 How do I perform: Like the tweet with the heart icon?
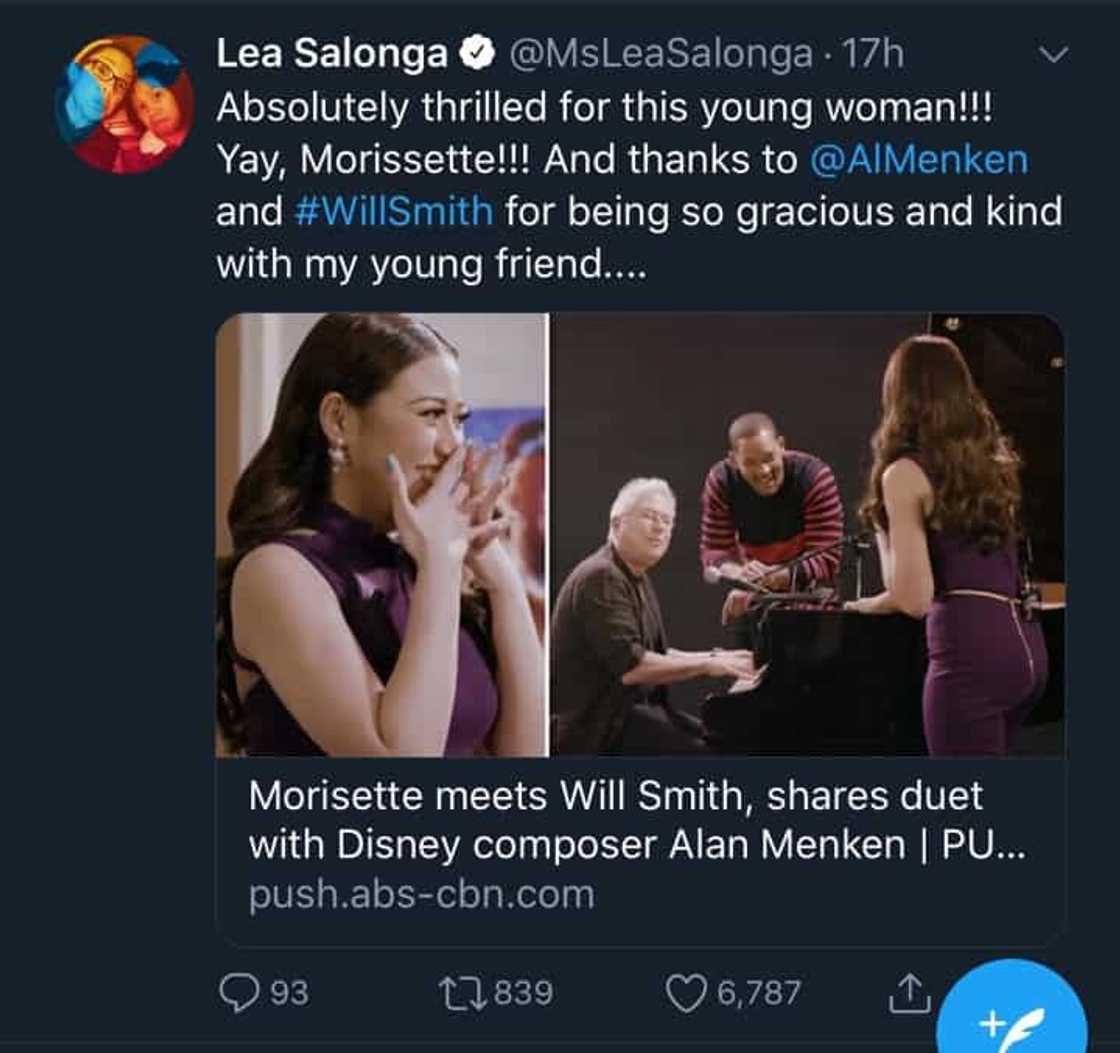(x=686, y=993)
